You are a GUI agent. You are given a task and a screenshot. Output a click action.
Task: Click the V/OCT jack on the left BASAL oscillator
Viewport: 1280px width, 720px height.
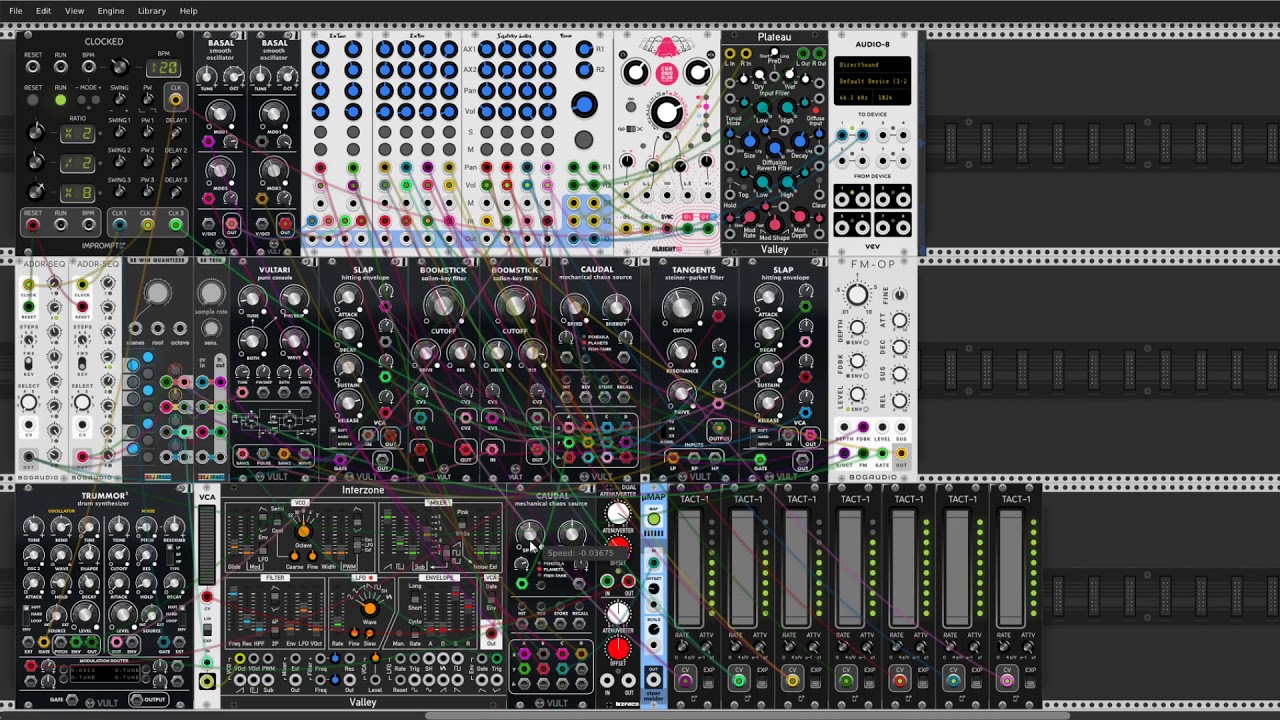(x=208, y=225)
